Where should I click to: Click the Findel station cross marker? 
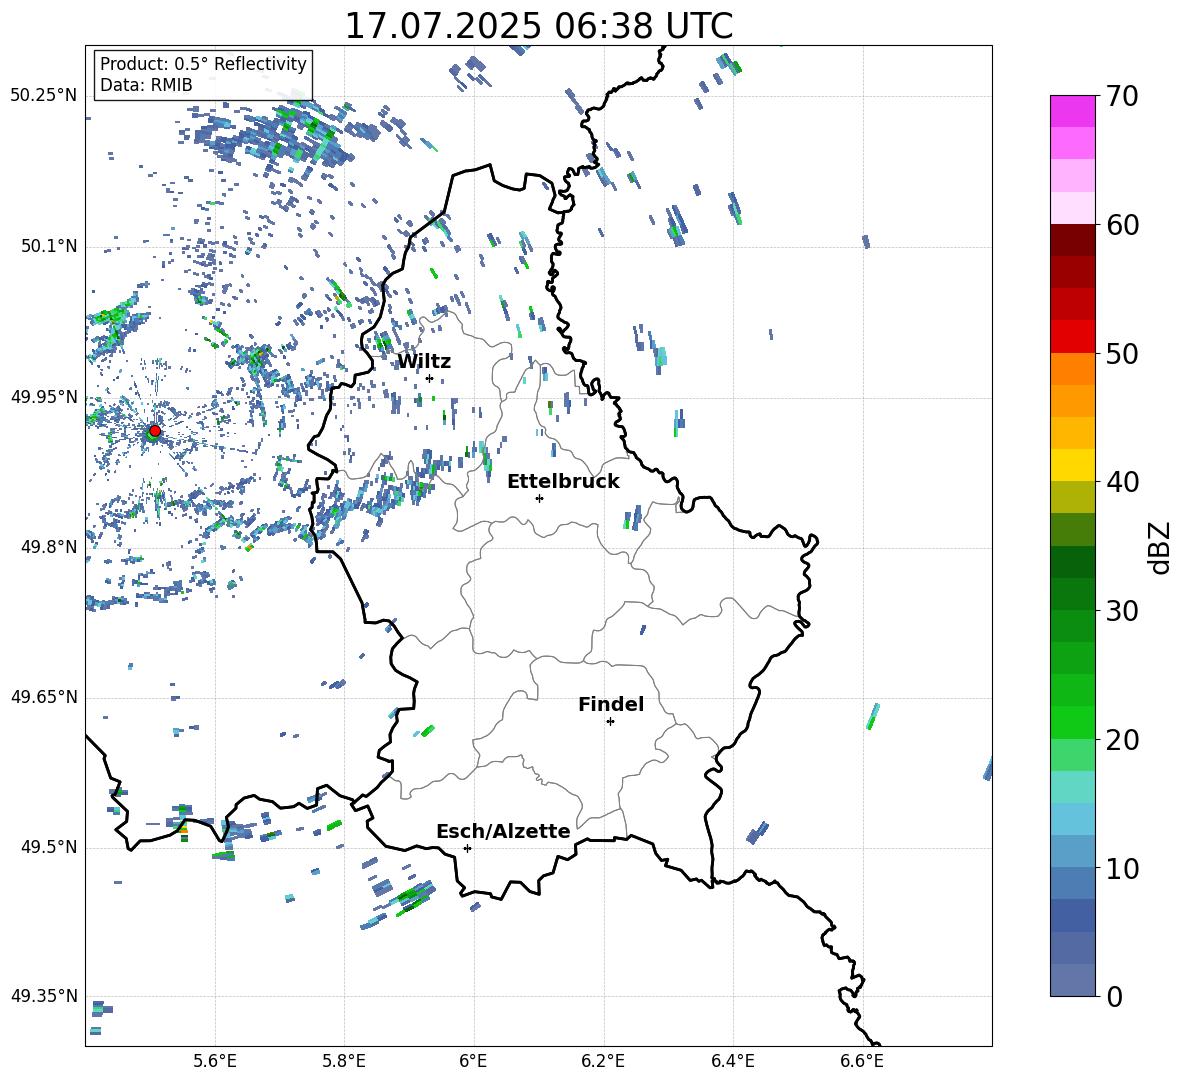[x=610, y=721]
